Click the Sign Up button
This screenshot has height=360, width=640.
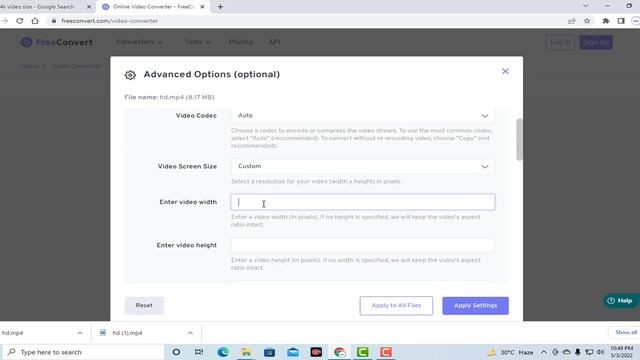point(596,42)
